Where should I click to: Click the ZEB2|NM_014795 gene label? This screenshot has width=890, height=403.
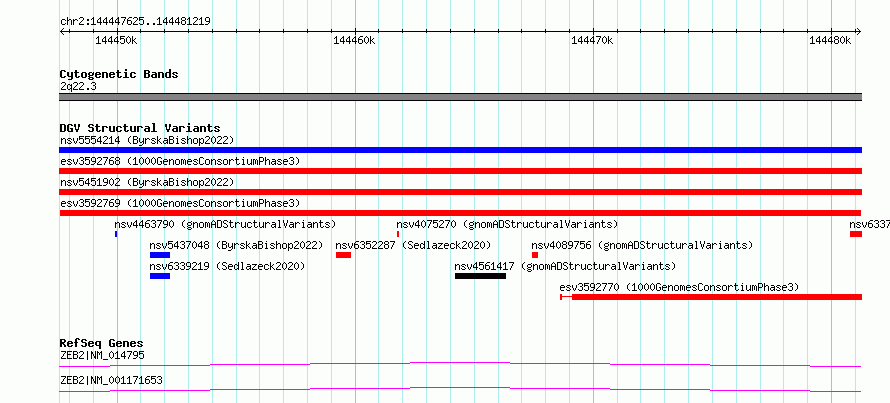click(x=102, y=355)
